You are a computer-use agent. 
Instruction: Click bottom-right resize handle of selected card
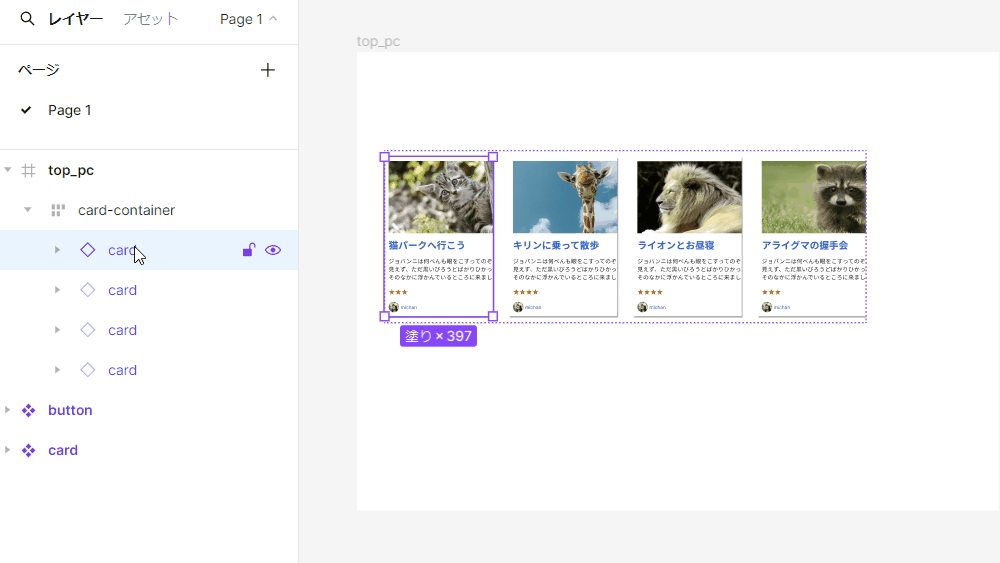coord(493,316)
